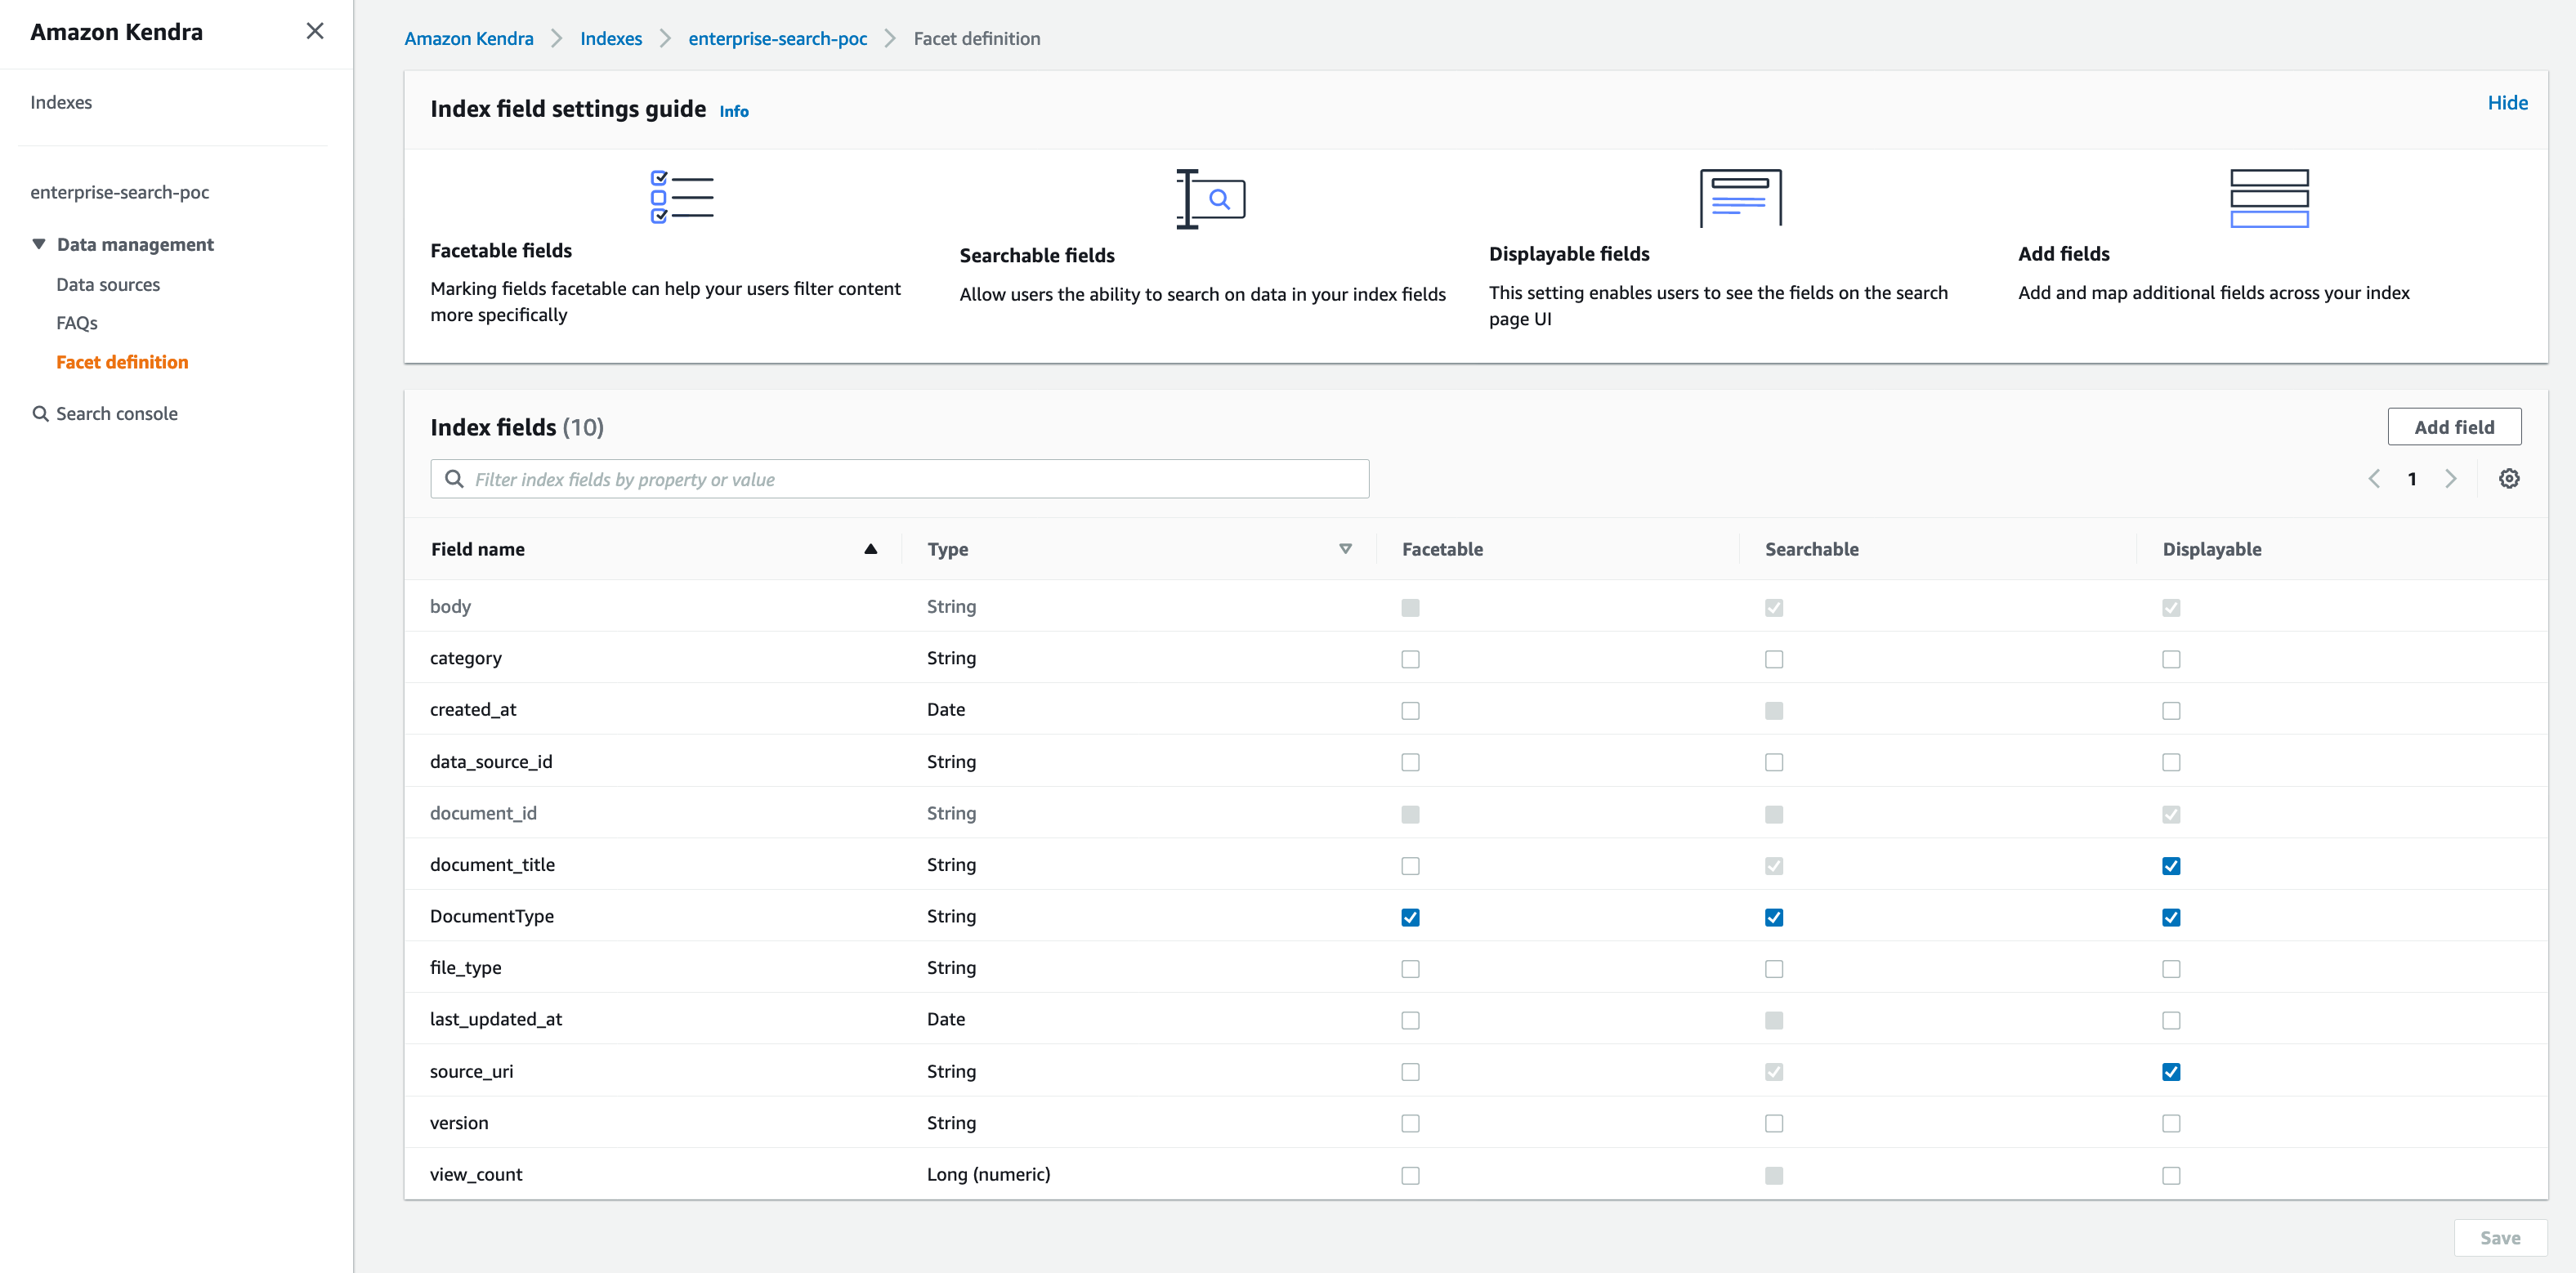Uncheck Displayable for DocumentType field
This screenshot has height=1273, width=2576.
(2170, 917)
